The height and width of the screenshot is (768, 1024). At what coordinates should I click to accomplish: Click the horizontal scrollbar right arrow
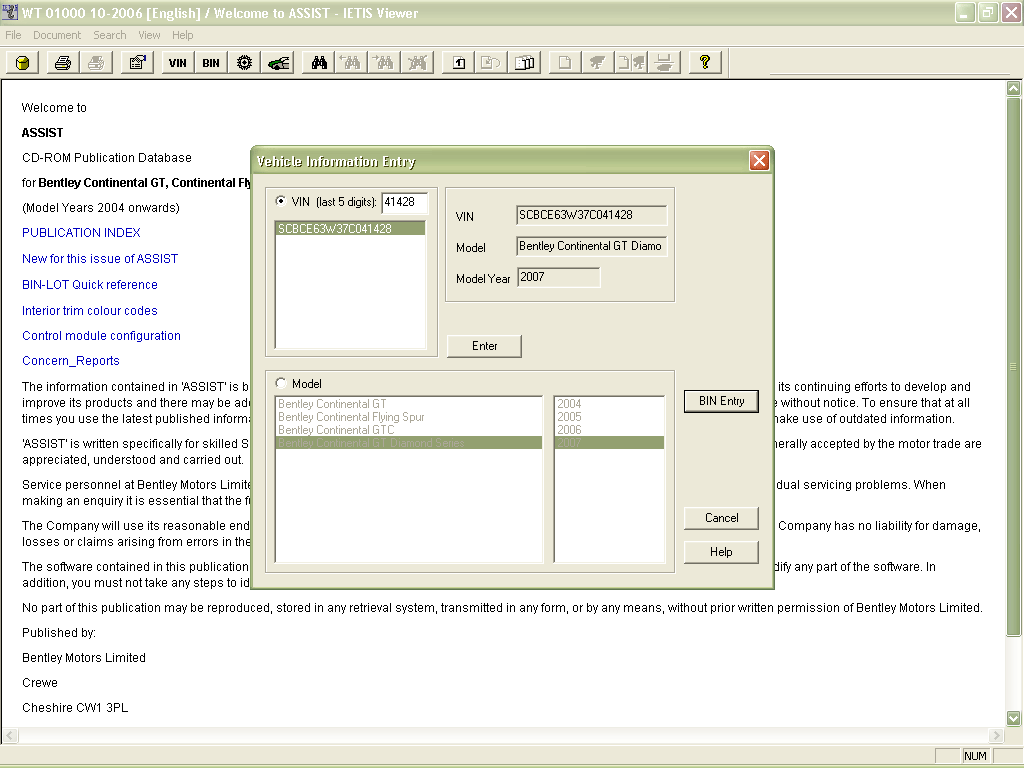[x=997, y=735]
